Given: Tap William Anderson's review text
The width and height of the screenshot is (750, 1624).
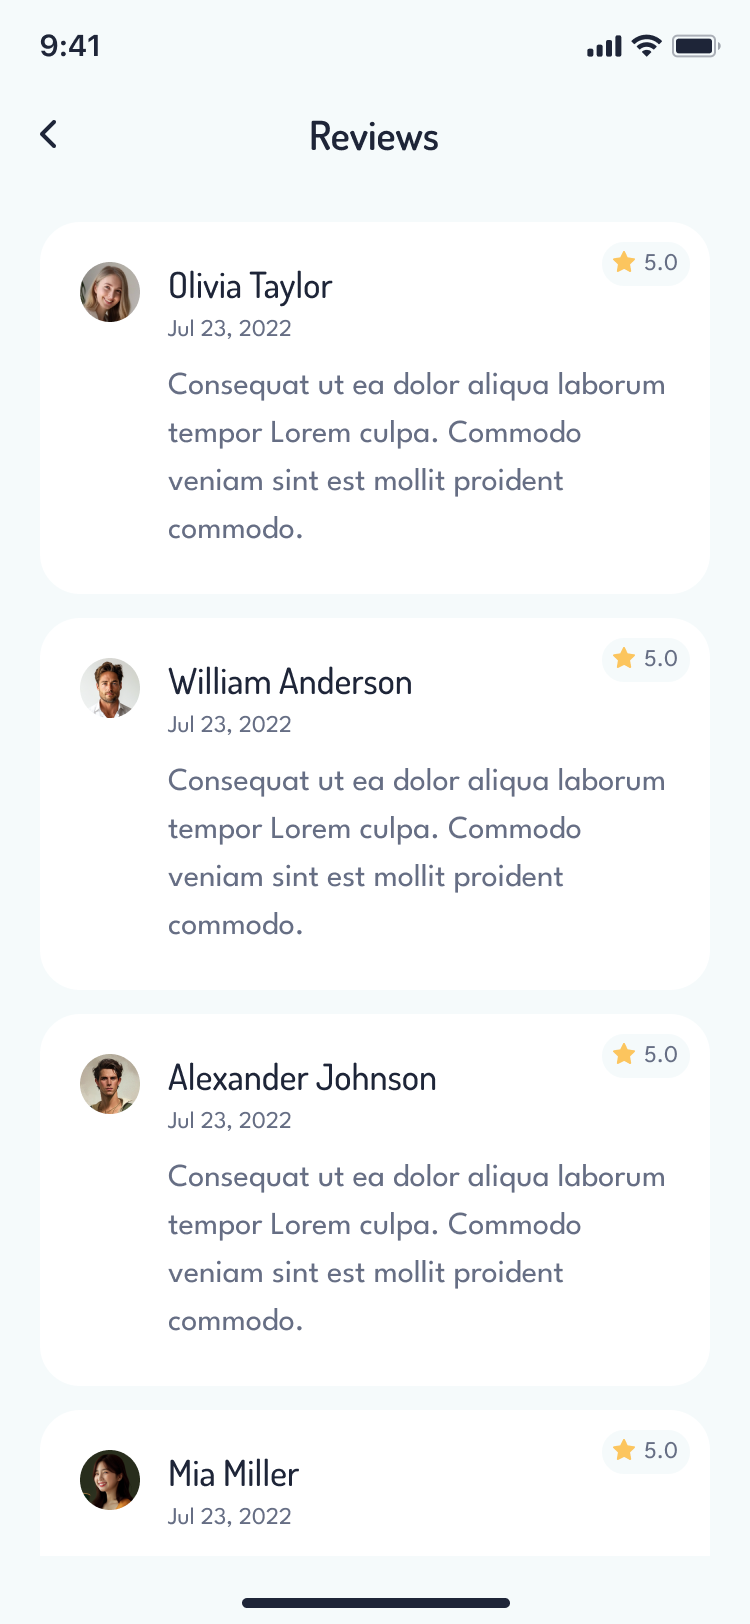Looking at the screenshot, I should pyautogui.click(x=416, y=852).
